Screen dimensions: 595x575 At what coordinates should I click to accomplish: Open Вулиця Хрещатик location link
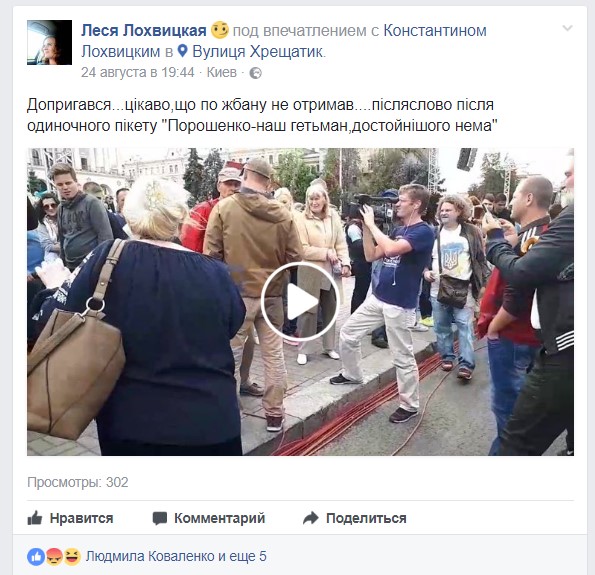258,52
